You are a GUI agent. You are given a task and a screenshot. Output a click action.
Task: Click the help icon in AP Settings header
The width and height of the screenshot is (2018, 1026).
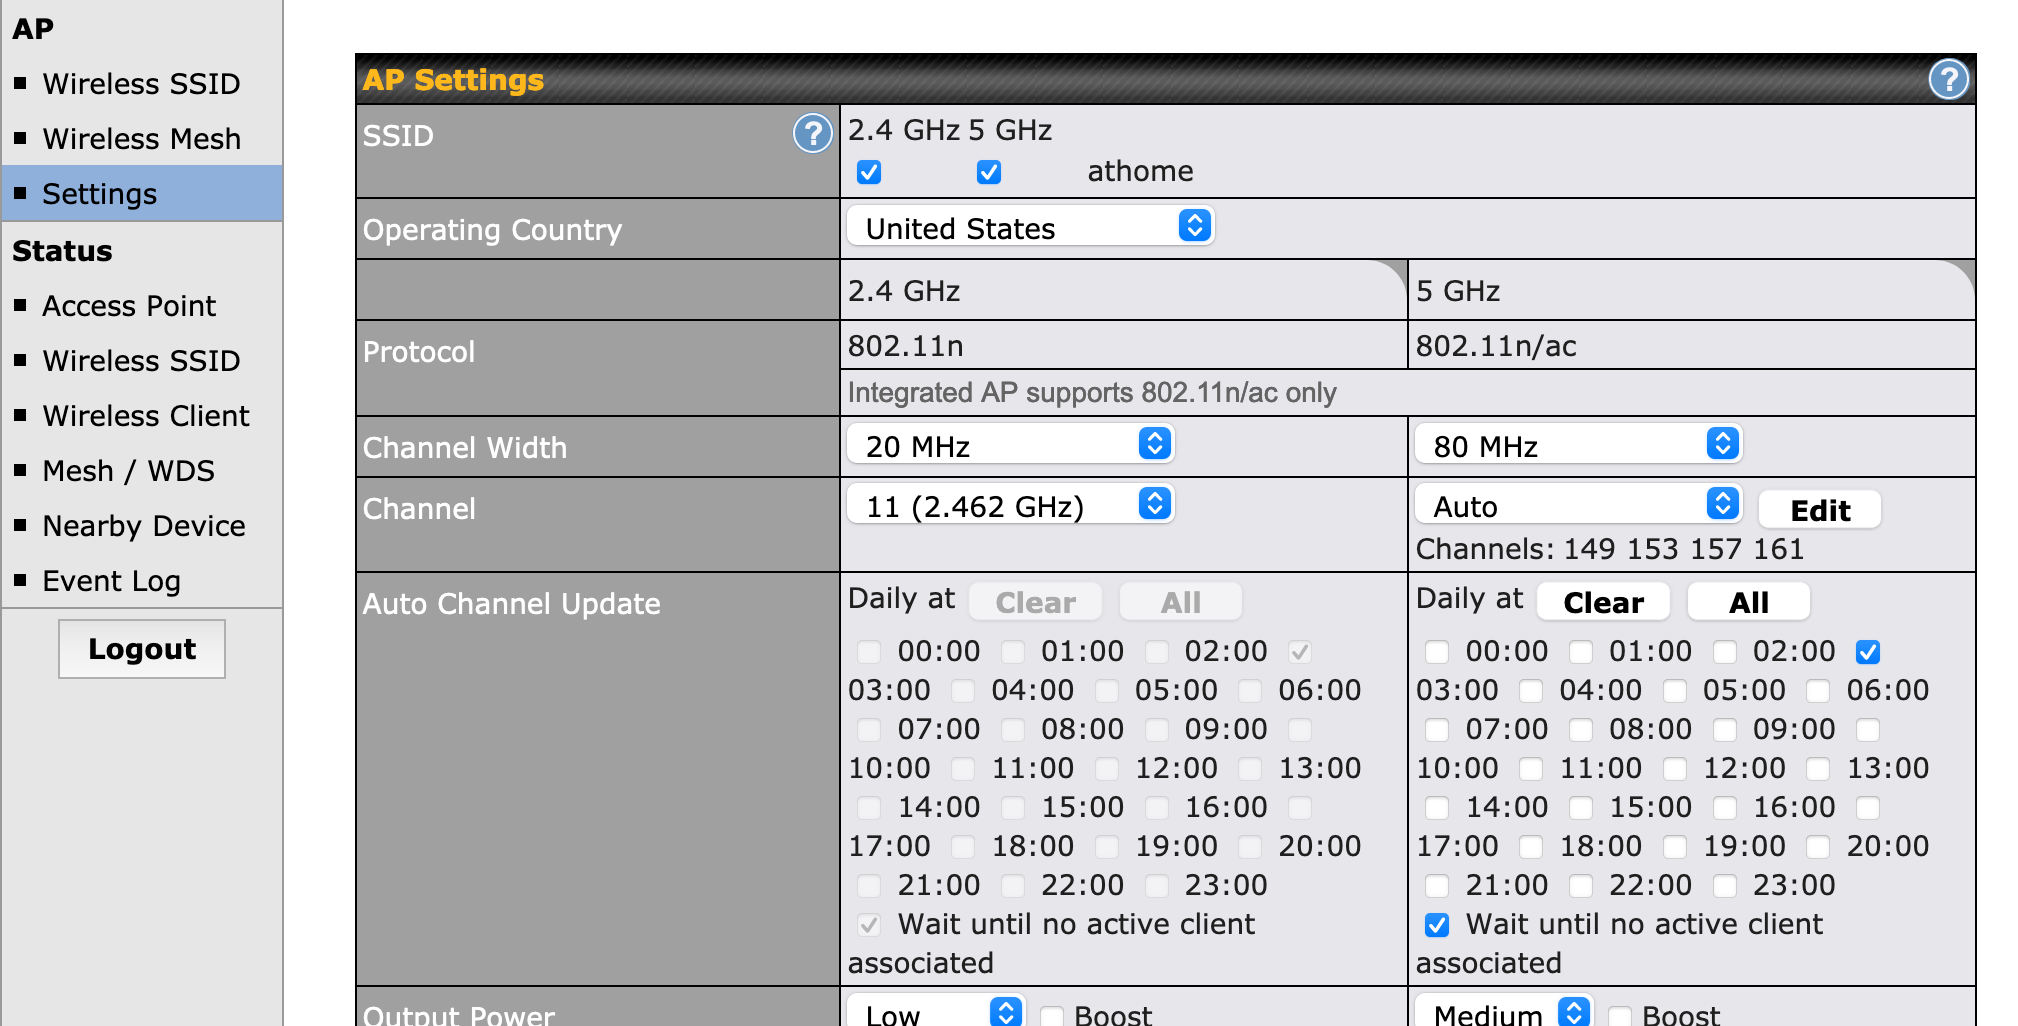click(x=1948, y=79)
